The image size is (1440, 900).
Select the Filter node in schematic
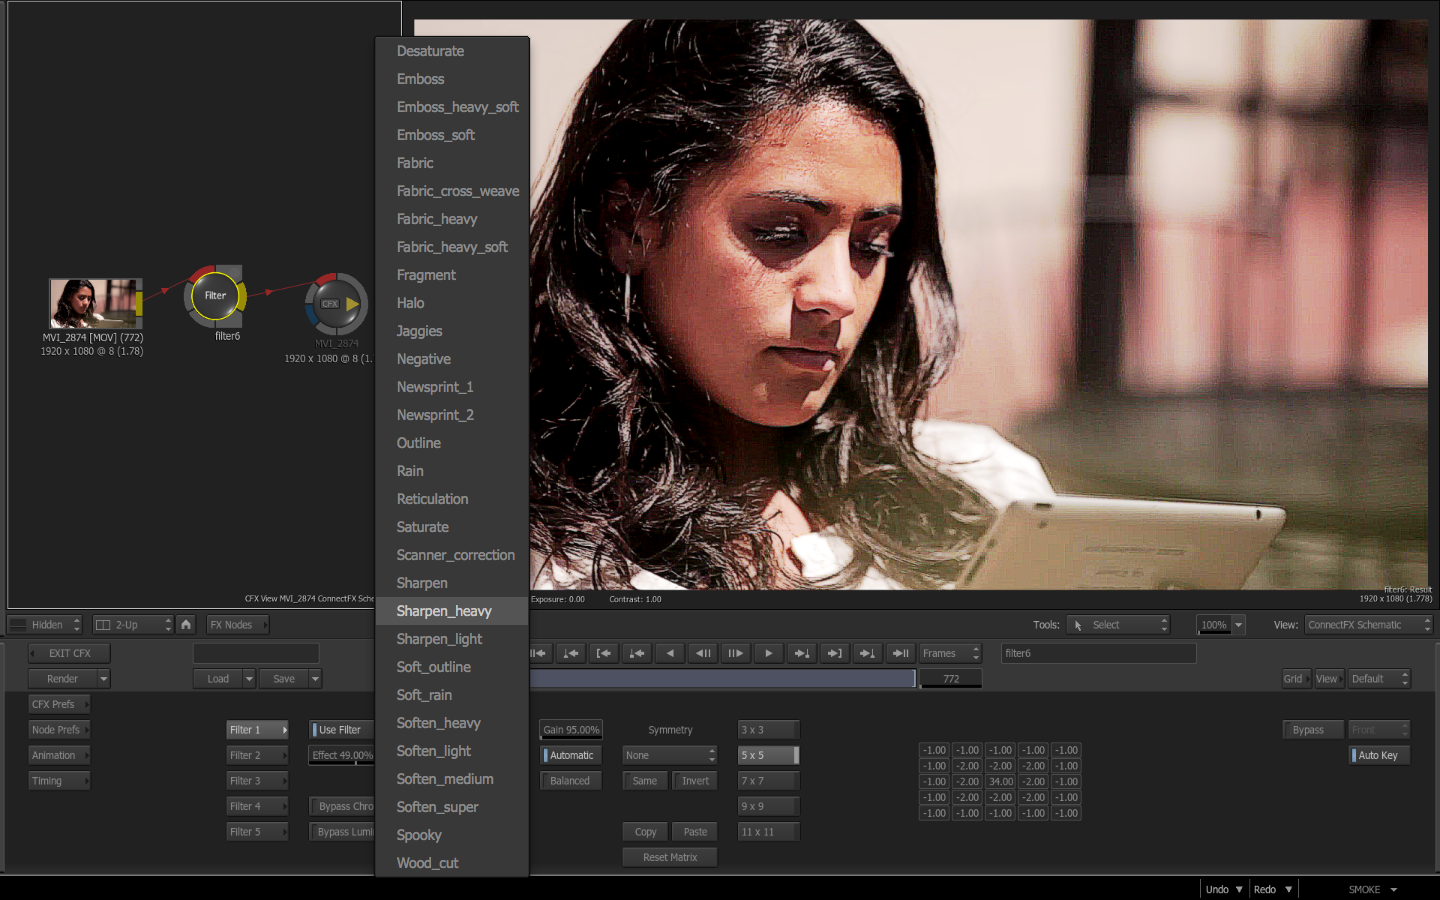pyautogui.click(x=215, y=296)
